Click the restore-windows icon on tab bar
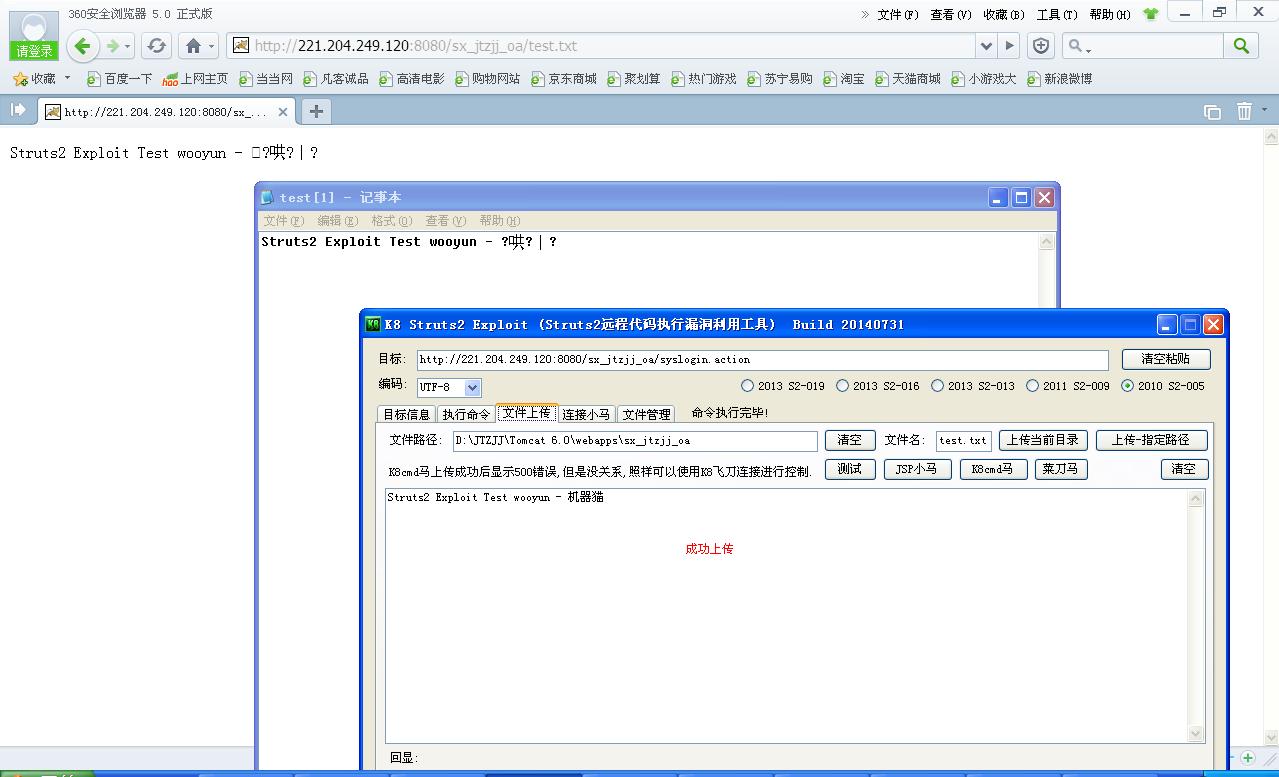This screenshot has width=1279, height=777. [1212, 112]
